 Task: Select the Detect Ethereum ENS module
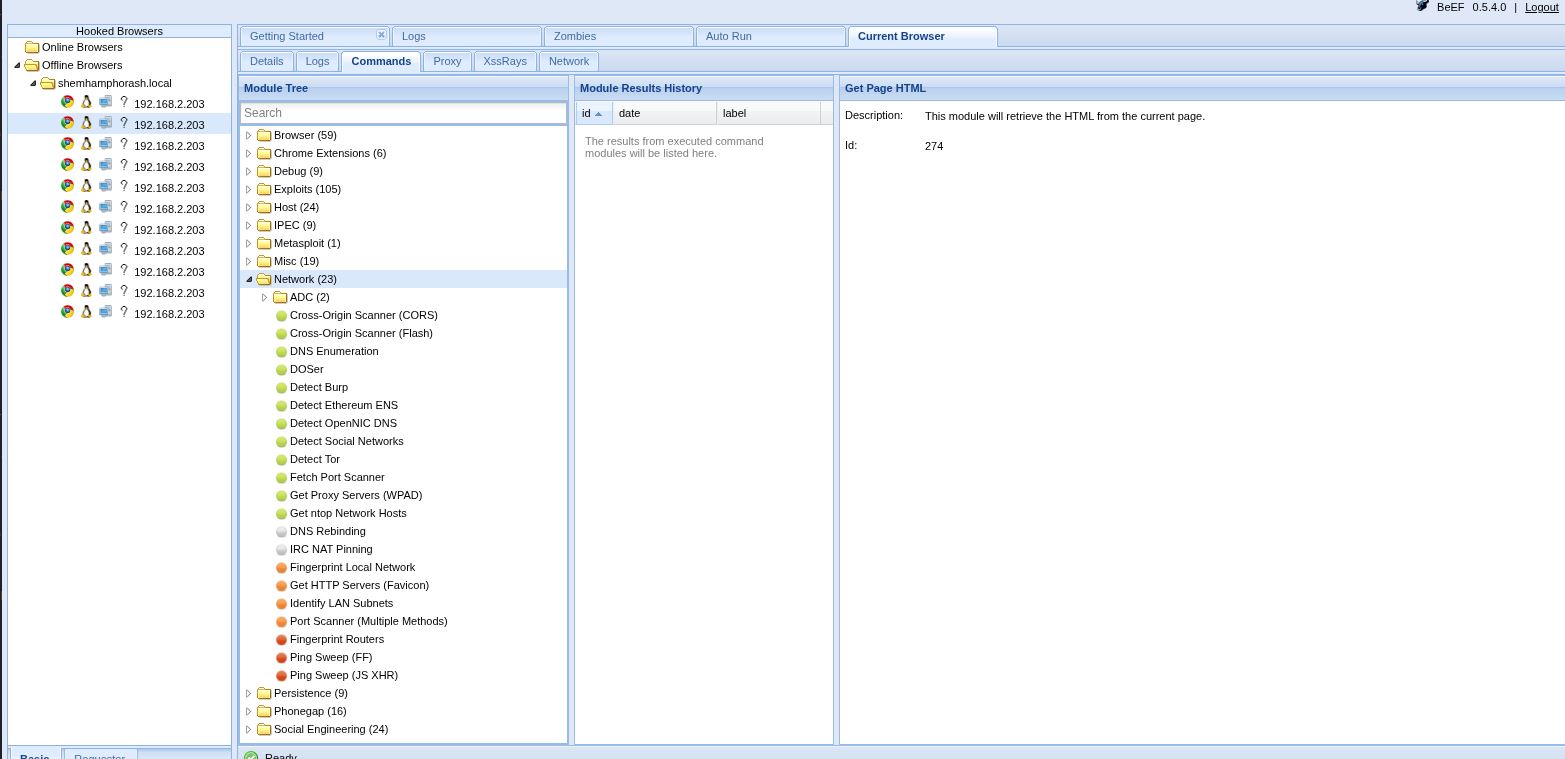point(344,405)
